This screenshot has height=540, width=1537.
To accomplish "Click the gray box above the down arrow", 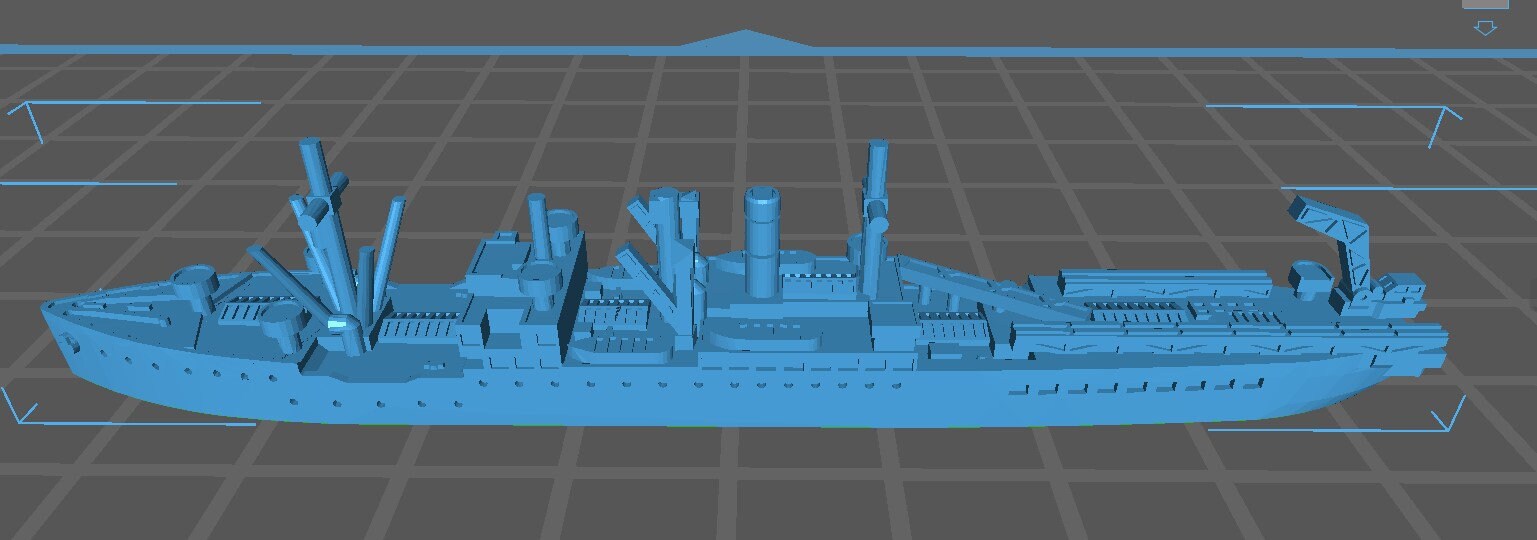I will click(x=1485, y=4).
